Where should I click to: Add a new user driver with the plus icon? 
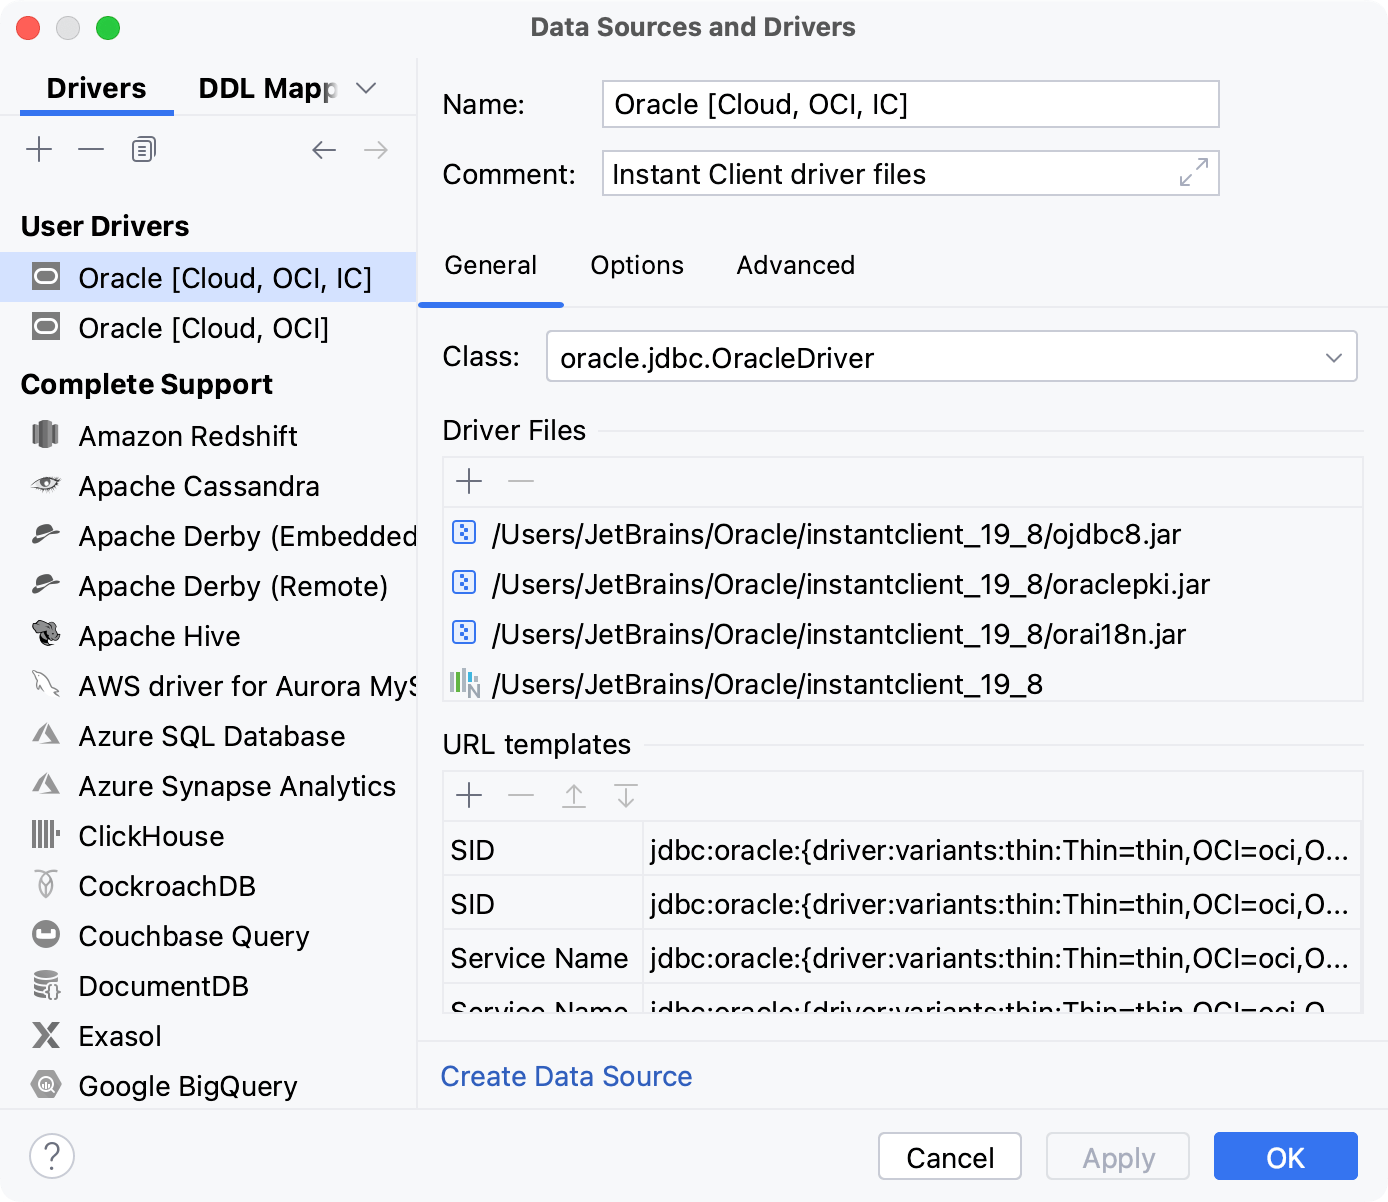[x=39, y=148]
